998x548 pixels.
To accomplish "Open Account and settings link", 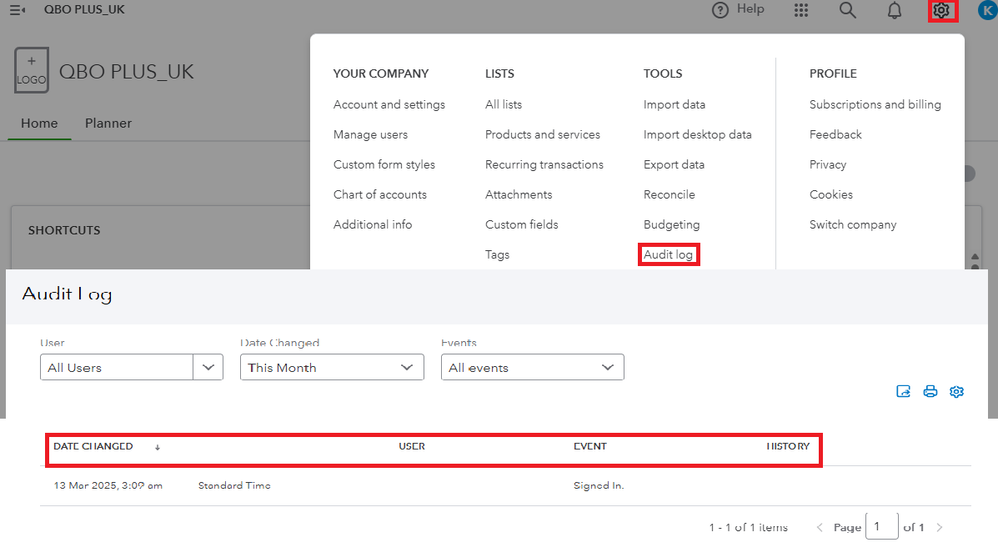I will 389,105.
